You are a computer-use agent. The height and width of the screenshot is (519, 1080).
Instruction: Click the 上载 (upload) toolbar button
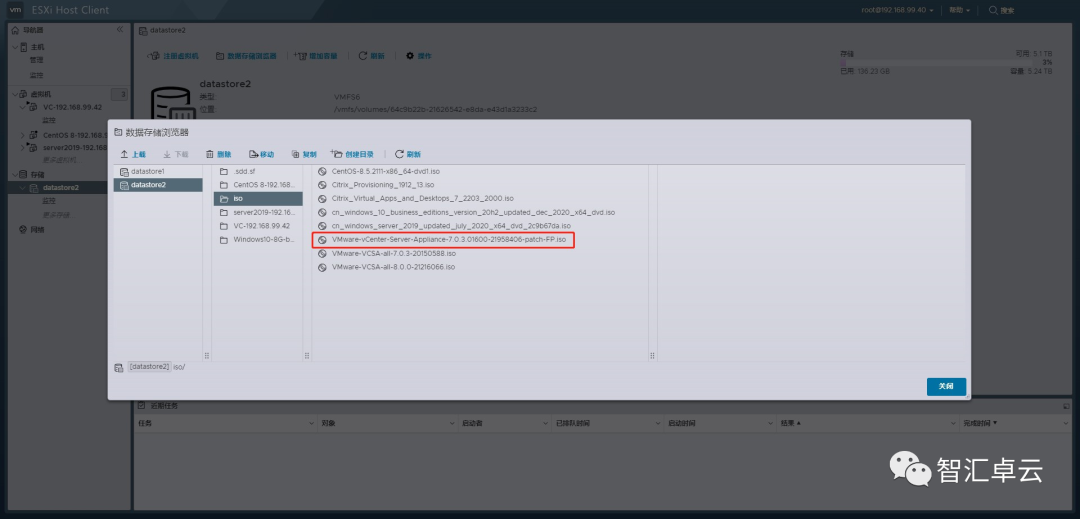pos(133,154)
